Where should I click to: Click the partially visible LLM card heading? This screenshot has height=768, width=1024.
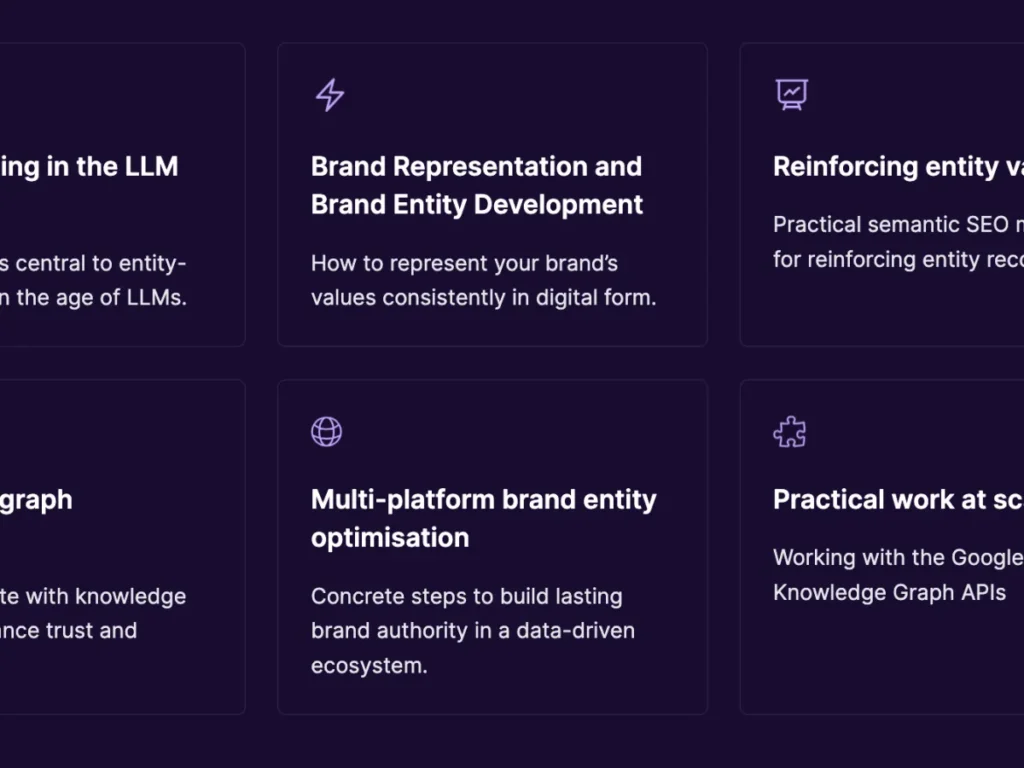pyautogui.click(x=90, y=166)
